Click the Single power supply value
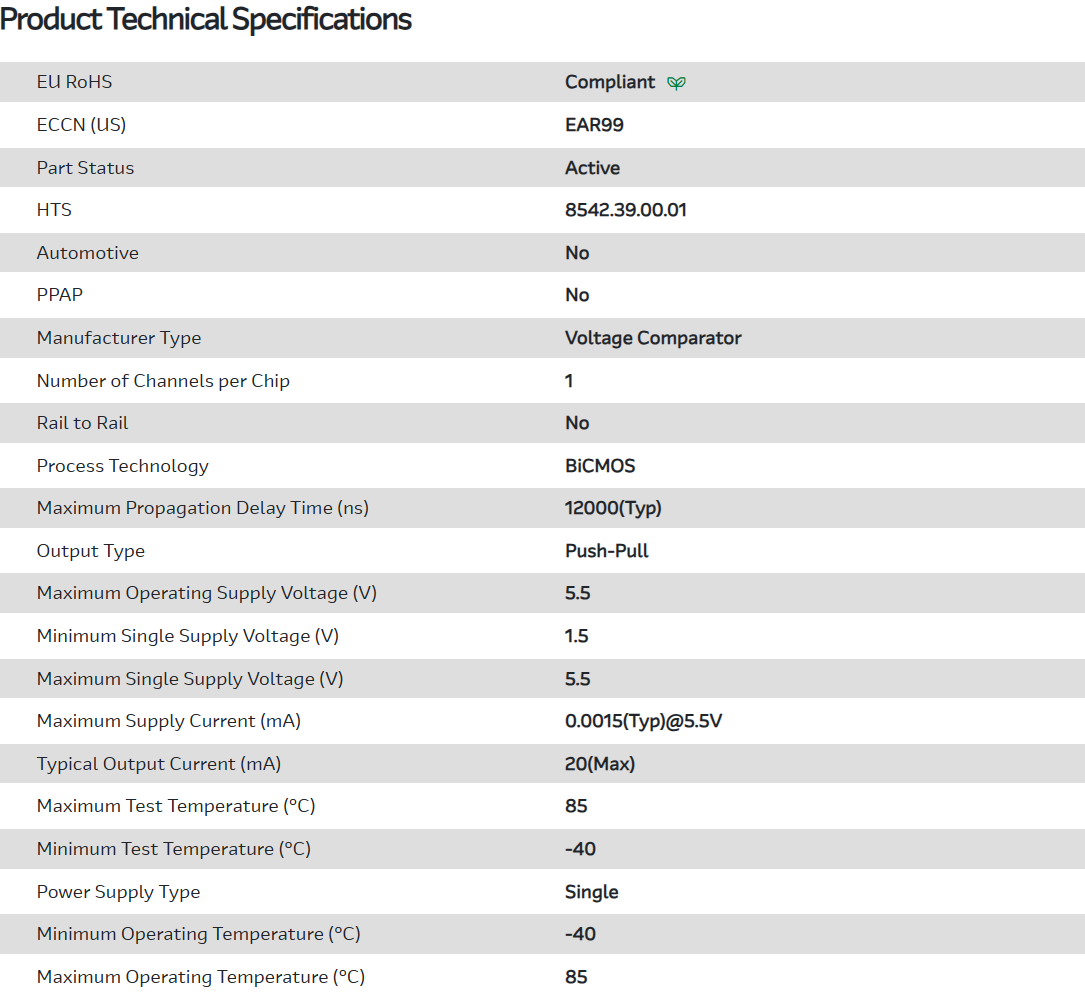Image resolution: width=1085 pixels, height=994 pixels. 591,892
